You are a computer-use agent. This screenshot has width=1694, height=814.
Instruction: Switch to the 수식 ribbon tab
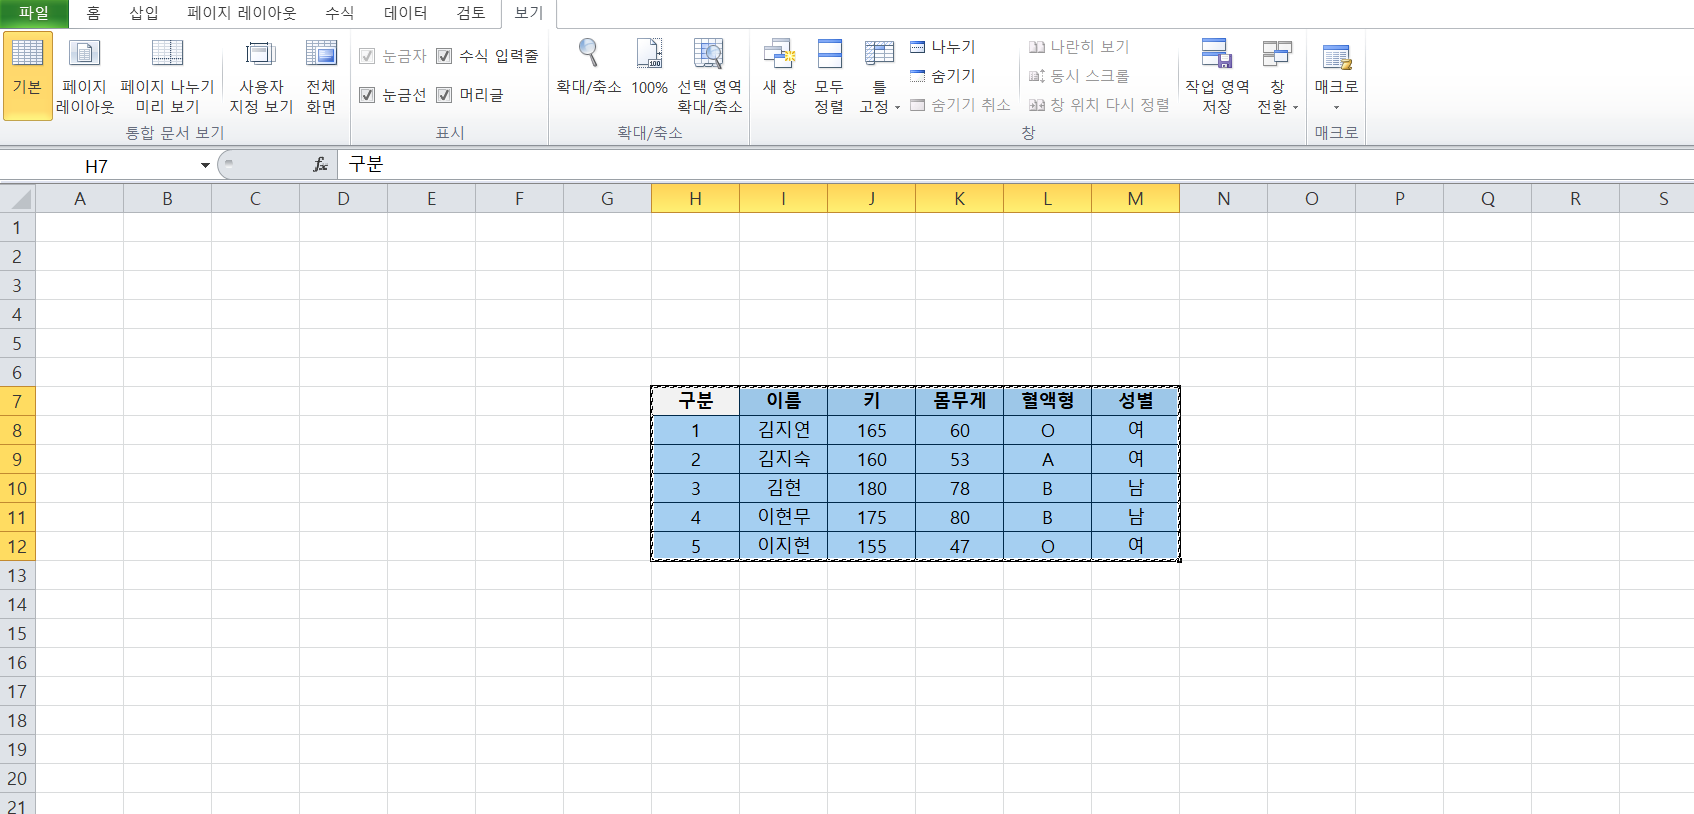pyautogui.click(x=340, y=13)
